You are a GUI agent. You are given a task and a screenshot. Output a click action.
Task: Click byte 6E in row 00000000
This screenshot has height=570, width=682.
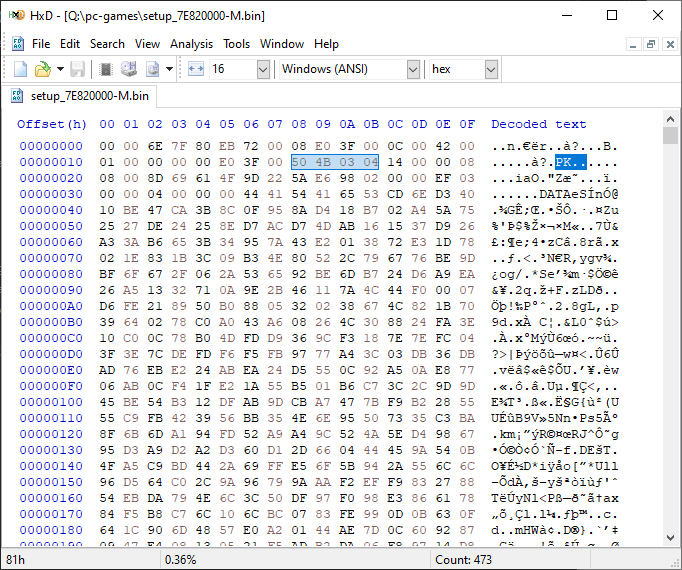click(x=155, y=146)
